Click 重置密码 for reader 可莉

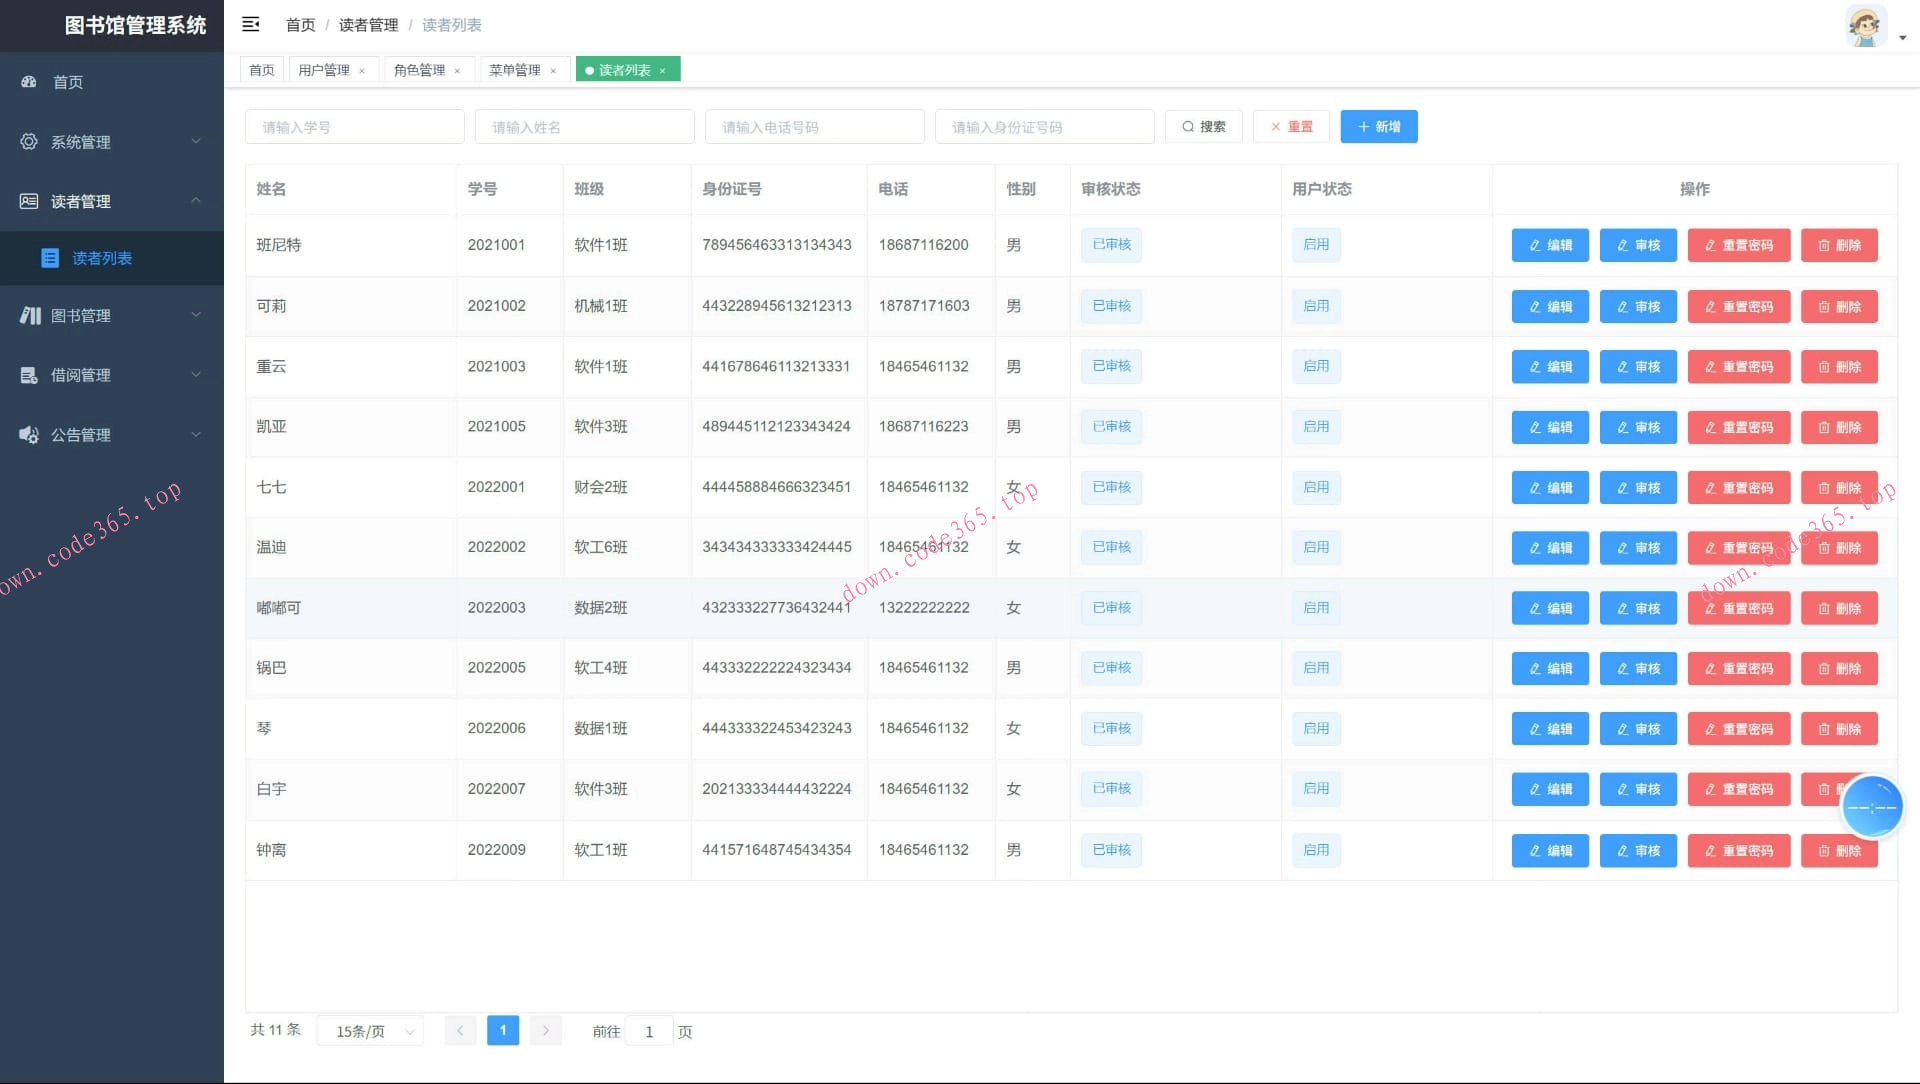1738,307
